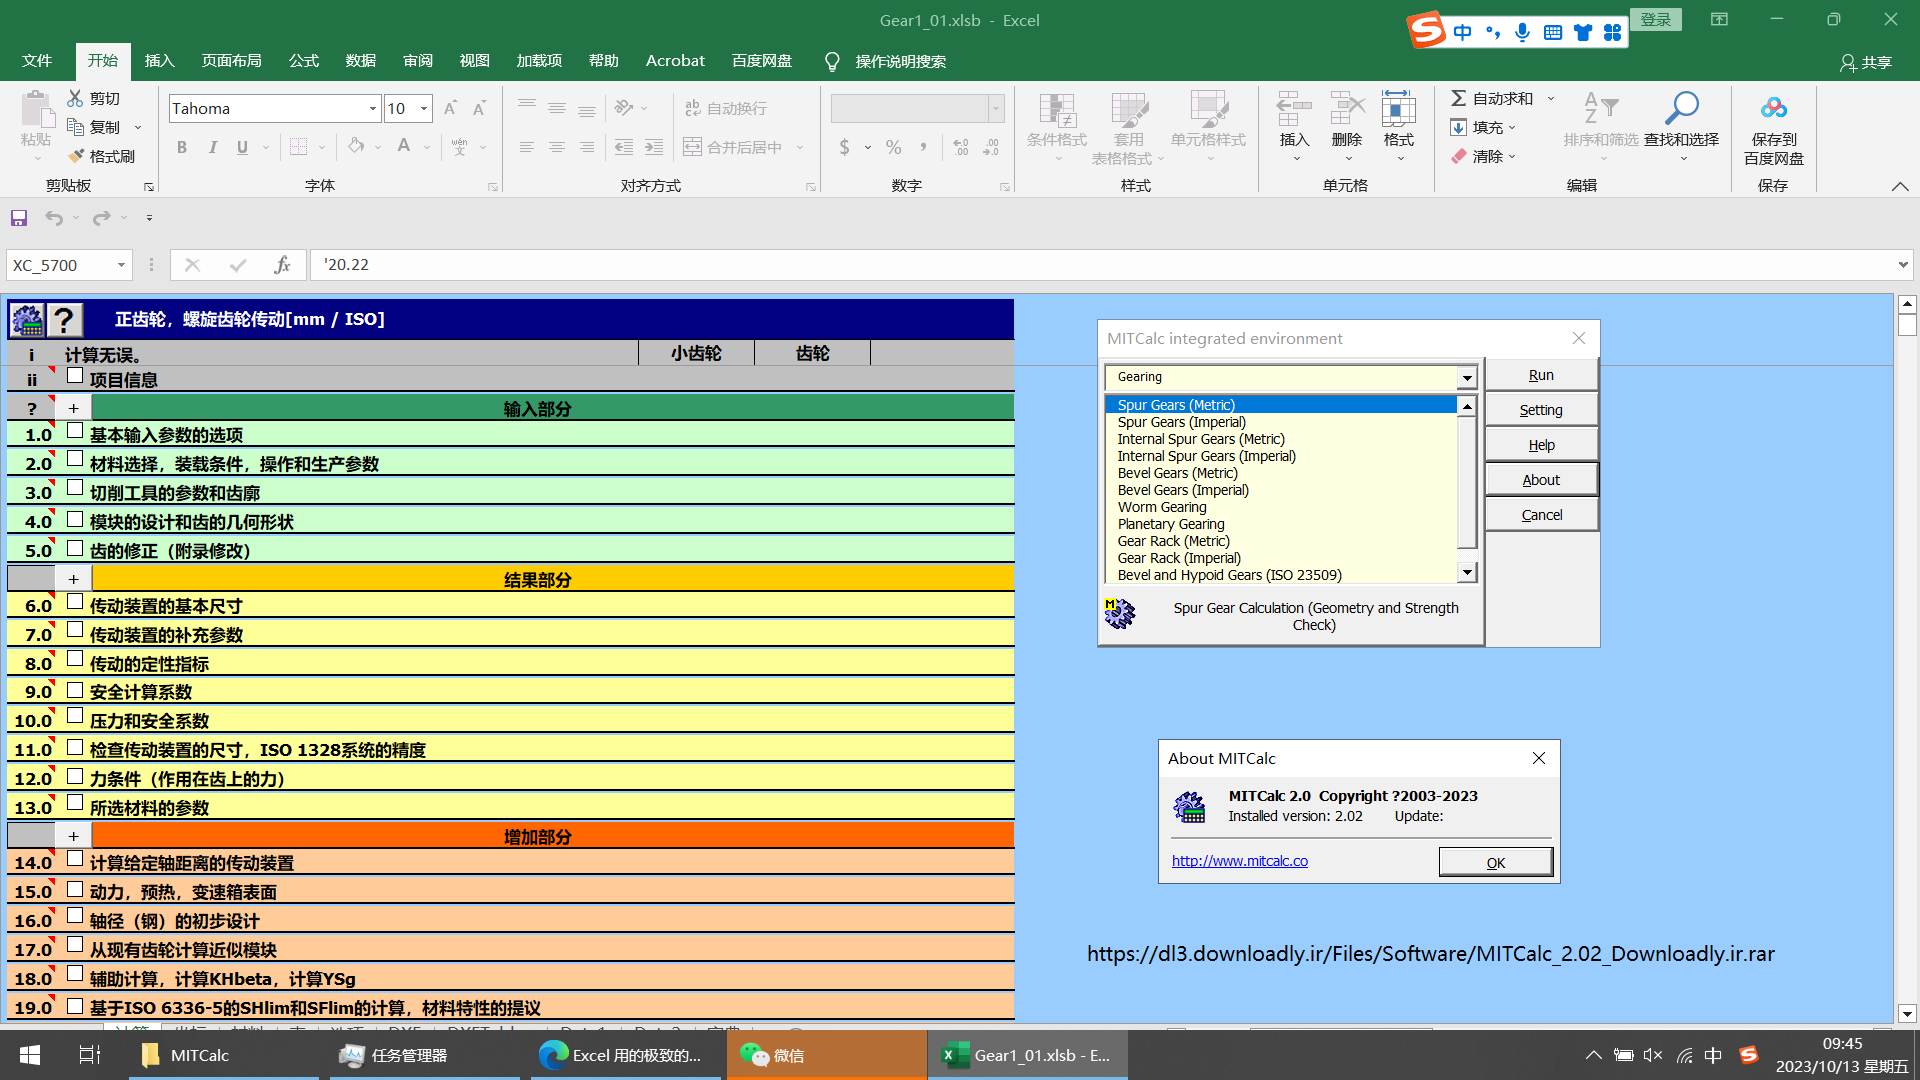Switch to the Acrobat ribbon tab

pyautogui.click(x=675, y=61)
